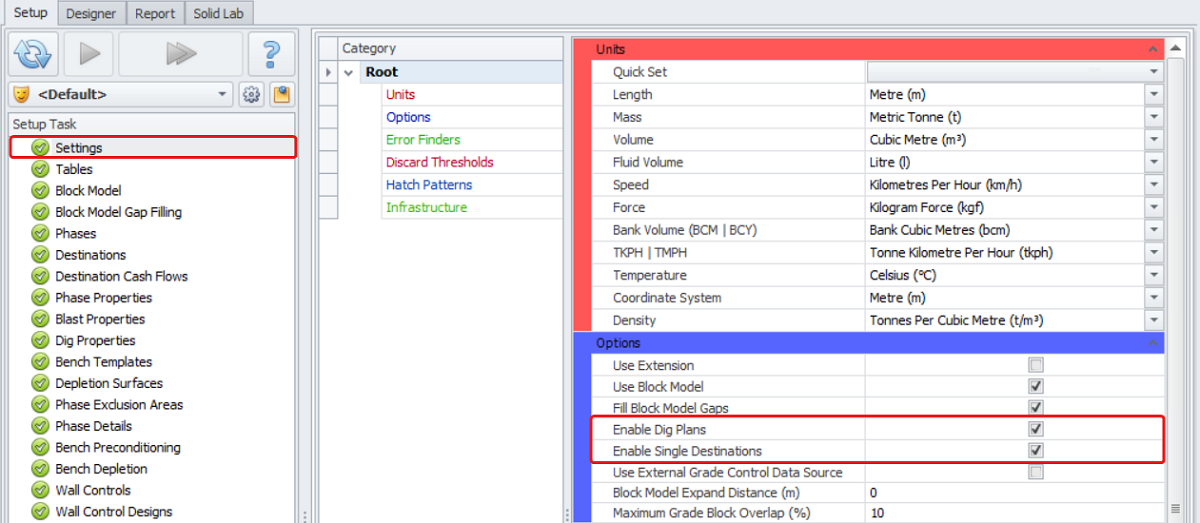Click check icon beside Phase Properties
Viewport: 1200px width, 523px height.
point(40,298)
